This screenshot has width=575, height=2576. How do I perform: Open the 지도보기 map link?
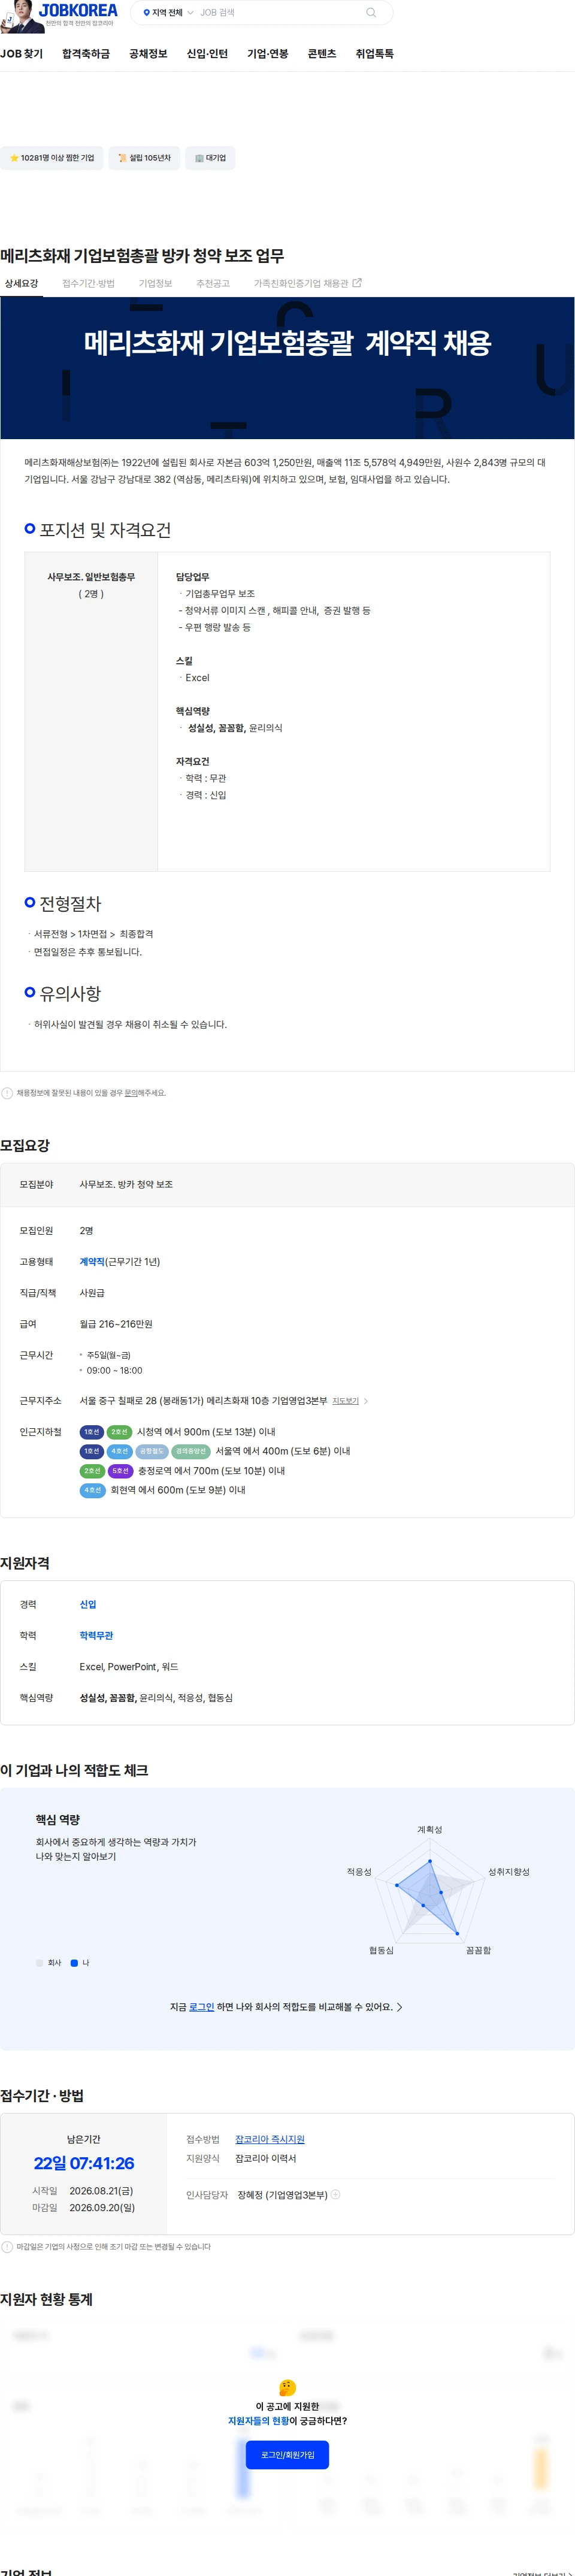tap(345, 1401)
